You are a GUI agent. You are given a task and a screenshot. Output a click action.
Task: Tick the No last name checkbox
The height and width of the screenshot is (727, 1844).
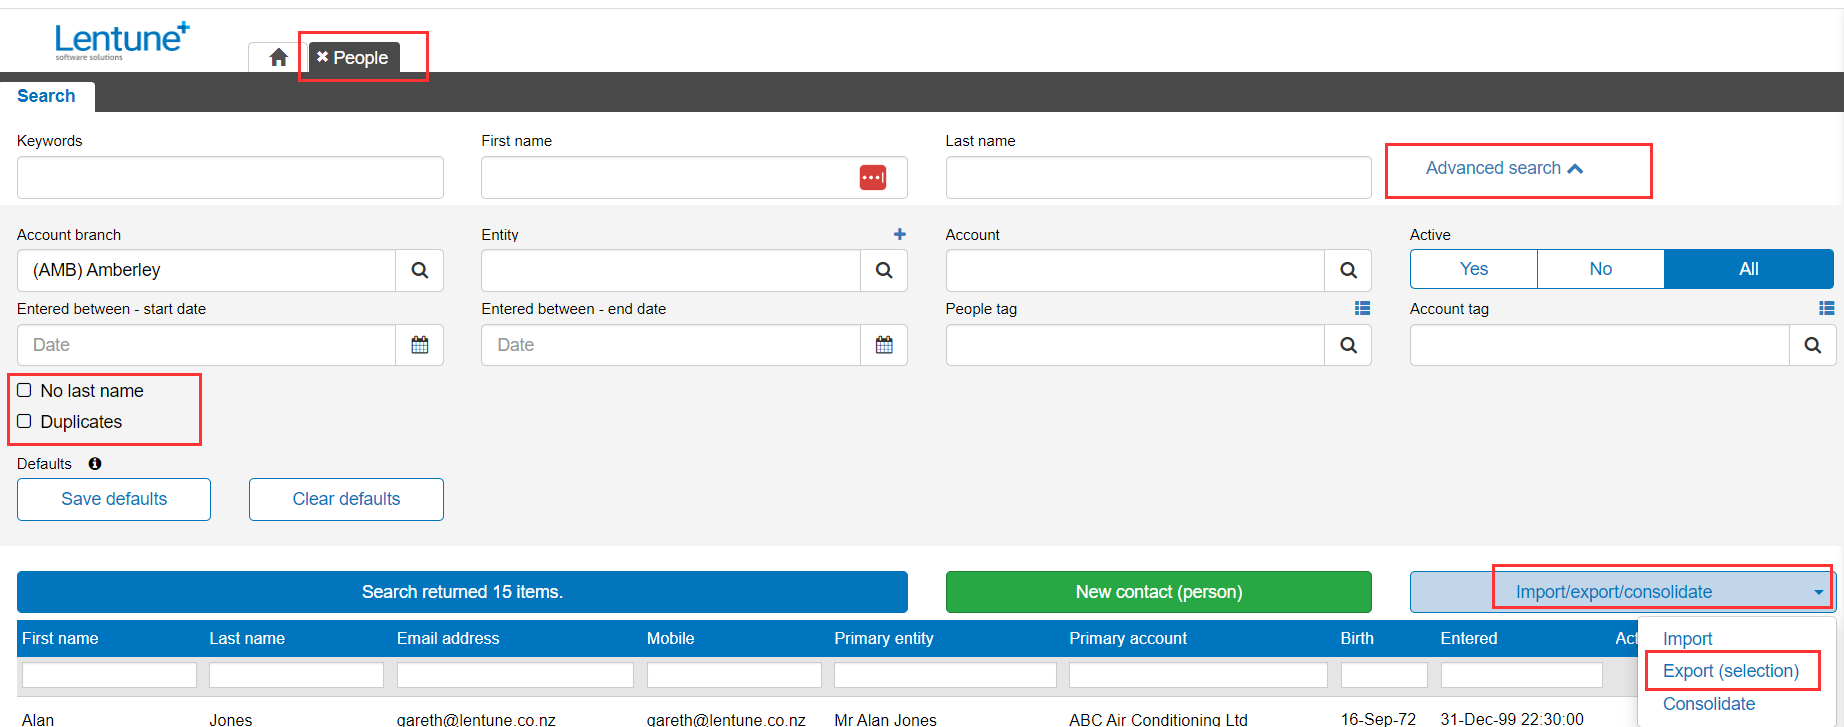(x=24, y=390)
